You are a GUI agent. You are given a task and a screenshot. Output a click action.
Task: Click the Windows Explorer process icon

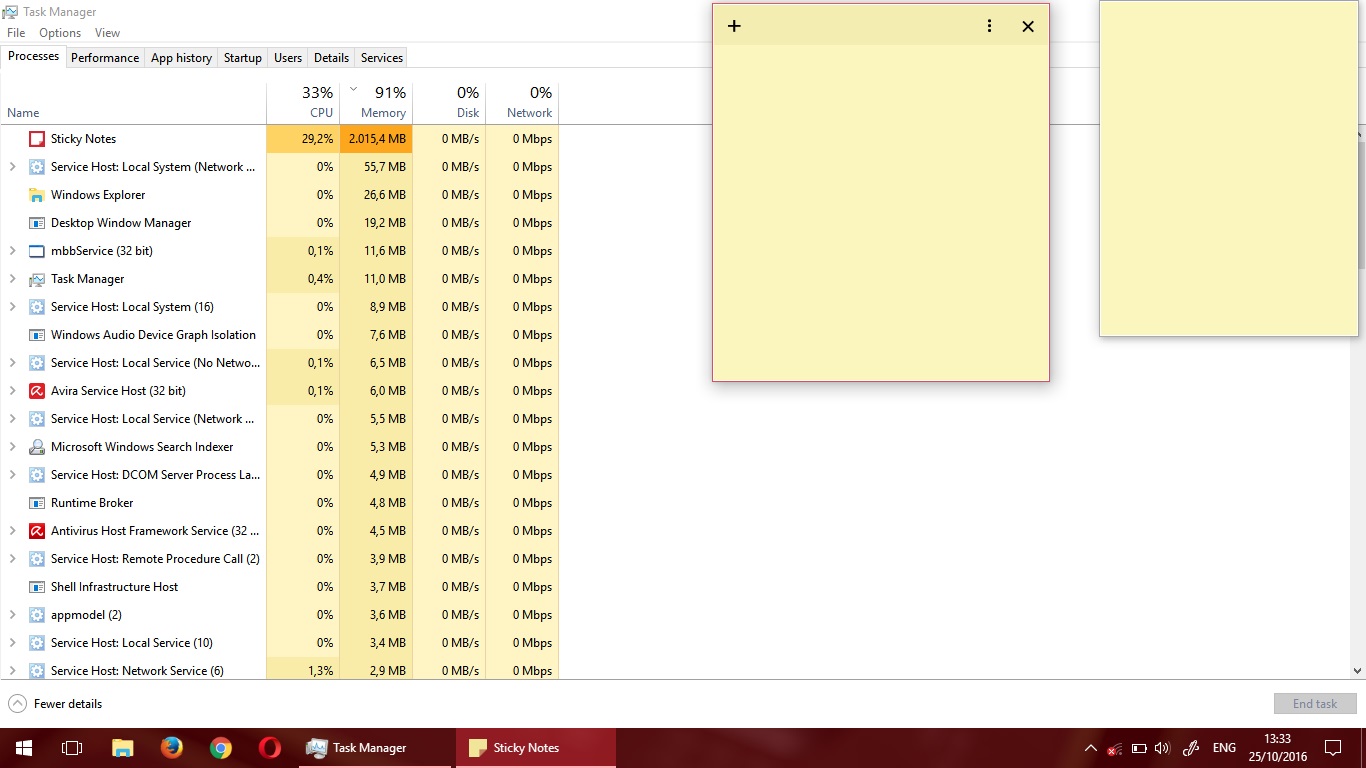coord(37,195)
